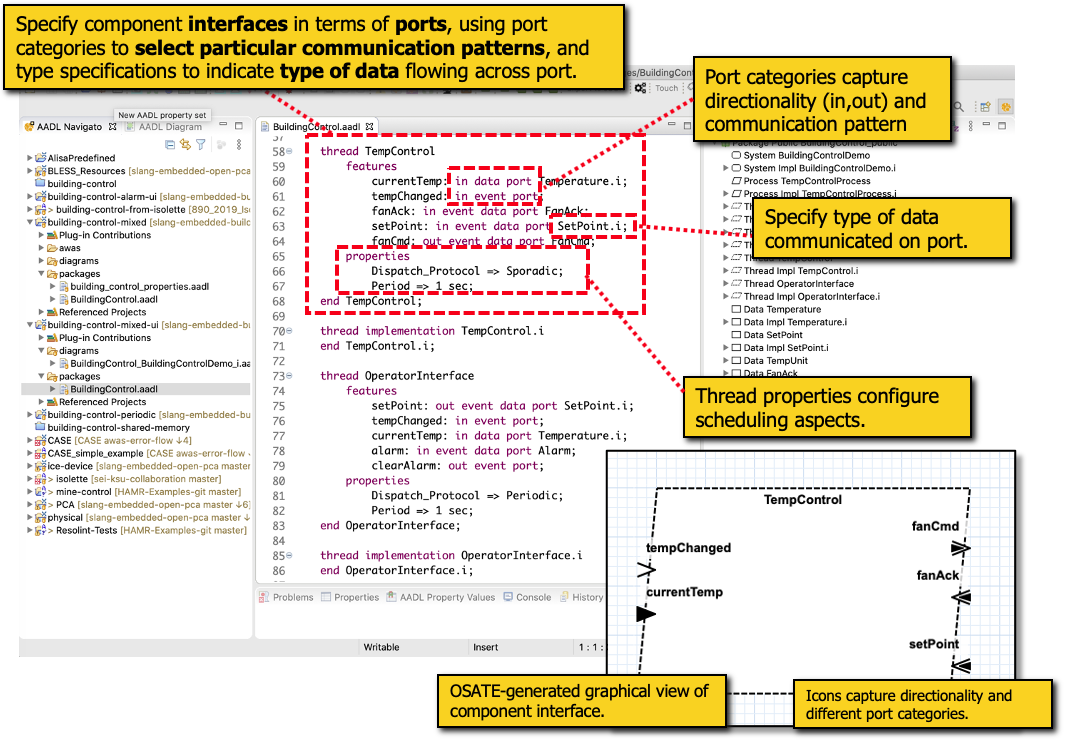Click the tempChanged event port icon

646,569
